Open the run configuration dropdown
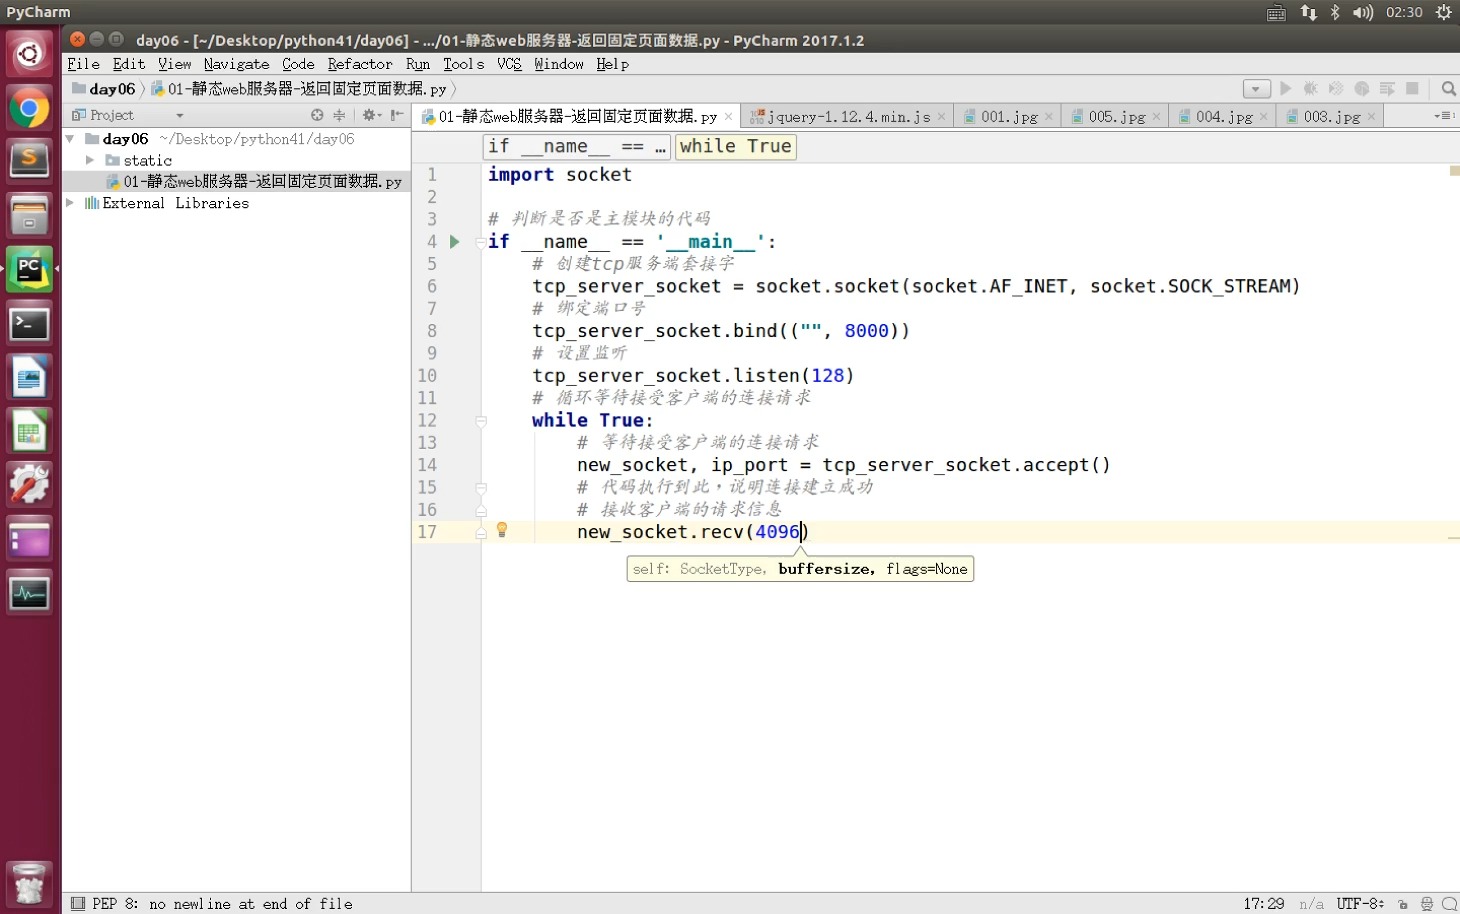 [1257, 89]
